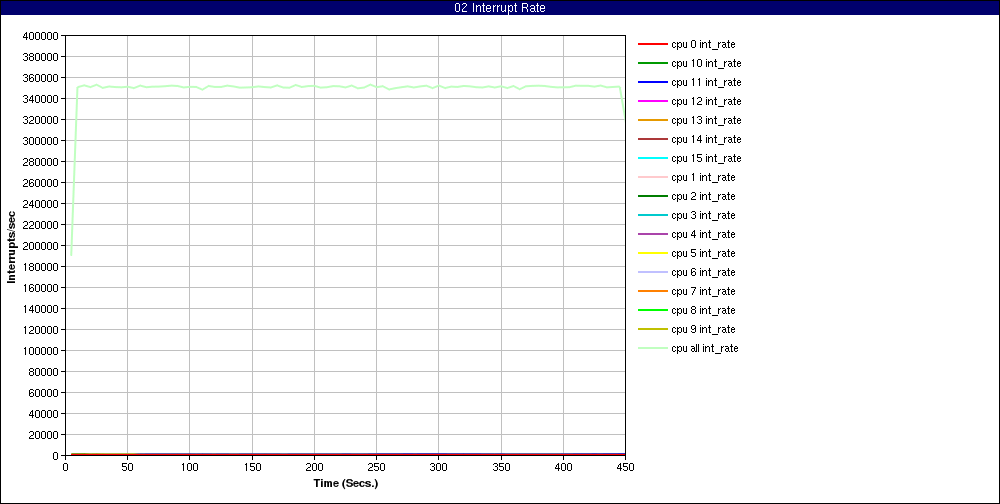This screenshot has height=504, width=1000.
Task: Click the 250 x-axis tick label
Action: click(376, 467)
